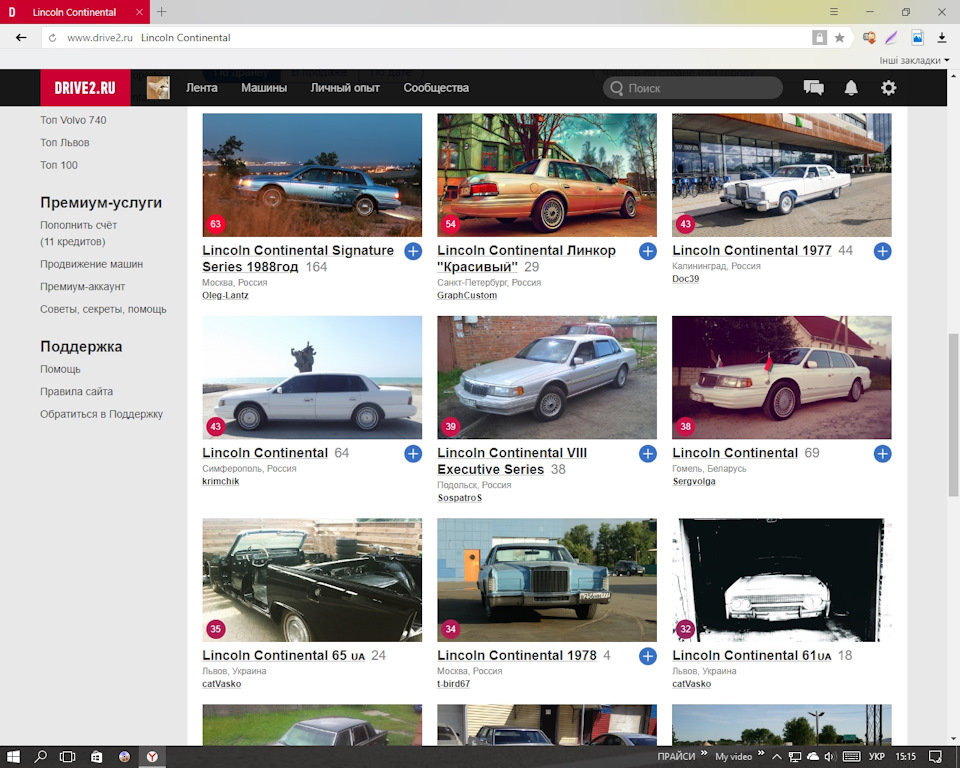
Task: Follow the Lincoln Continental Signature Series car with plus
Action: pos(413,251)
